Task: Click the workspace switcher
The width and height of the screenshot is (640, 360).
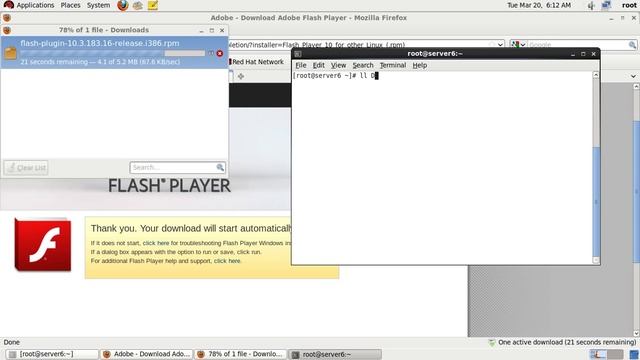Action: [607, 354]
